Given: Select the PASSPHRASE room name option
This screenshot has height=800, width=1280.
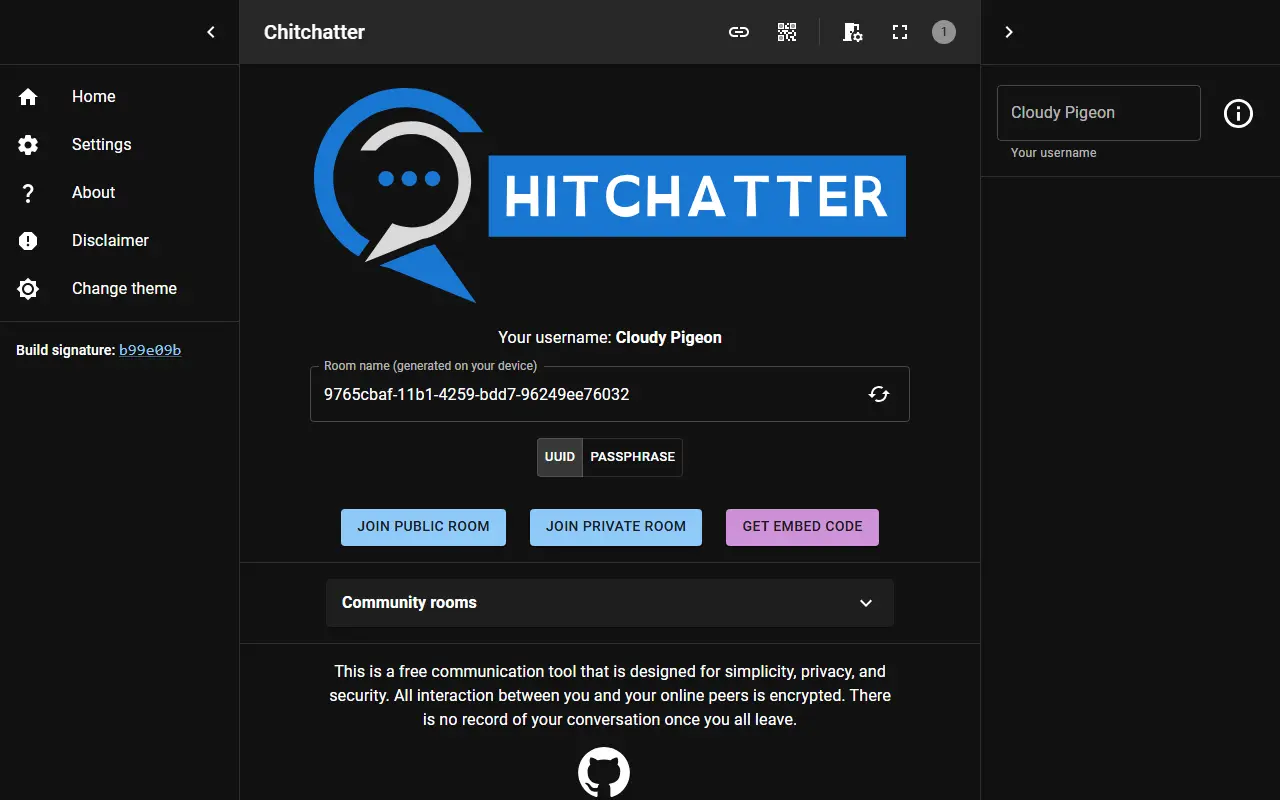Looking at the screenshot, I should tap(633, 457).
